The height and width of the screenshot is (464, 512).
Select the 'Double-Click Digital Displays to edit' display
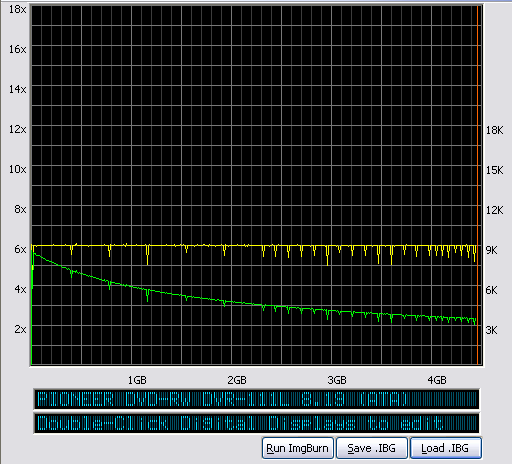coord(256,423)
